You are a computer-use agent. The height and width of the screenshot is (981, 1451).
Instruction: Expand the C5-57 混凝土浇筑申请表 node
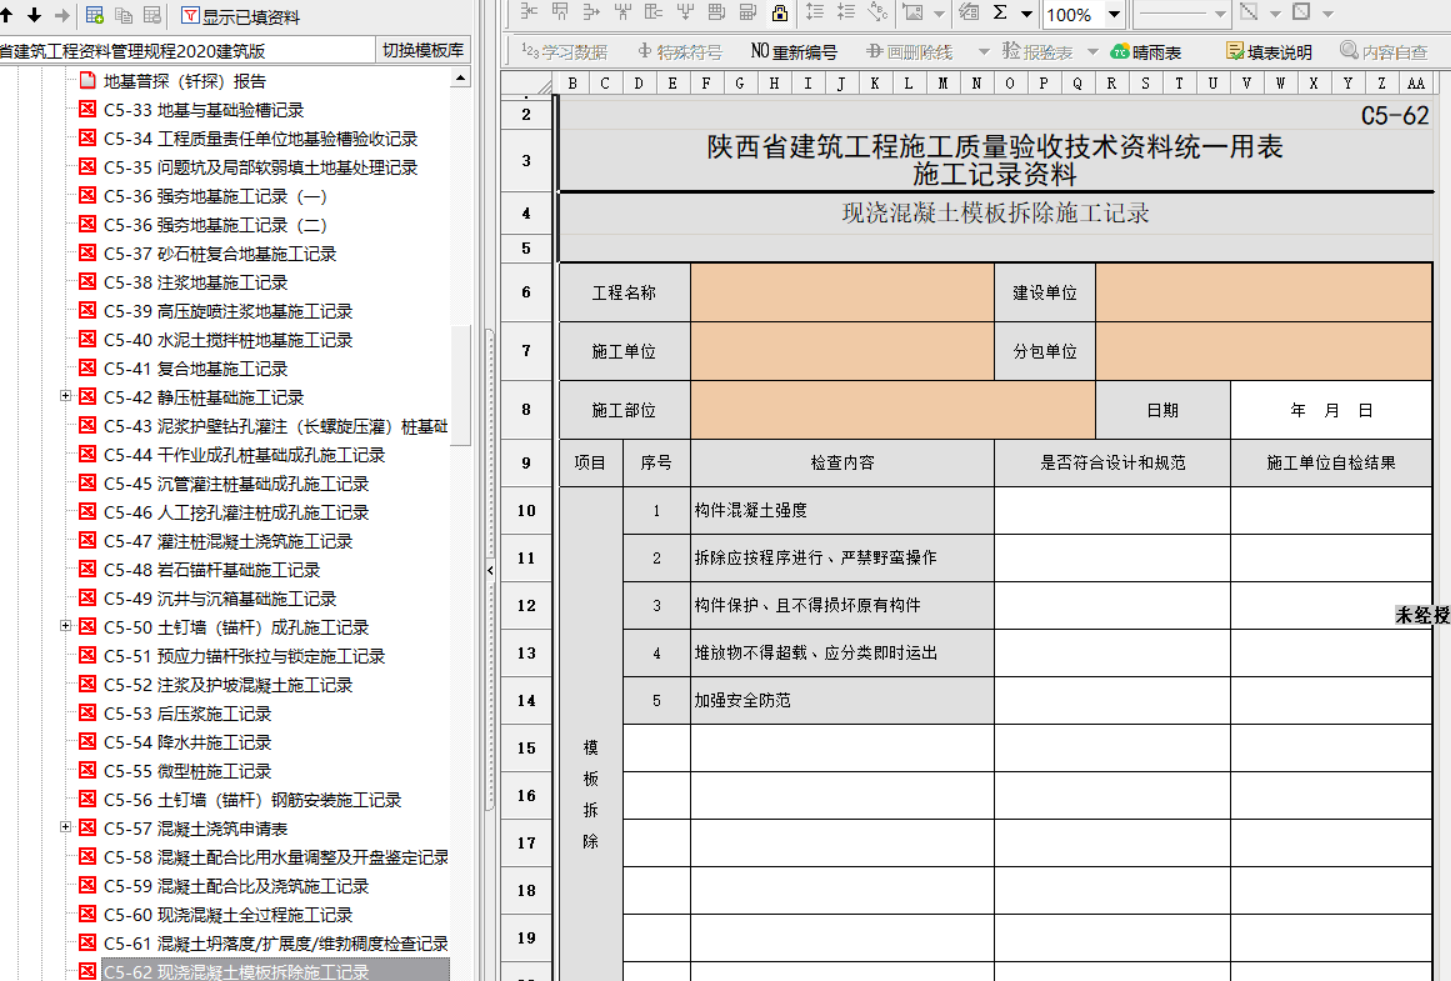(65, 827)
